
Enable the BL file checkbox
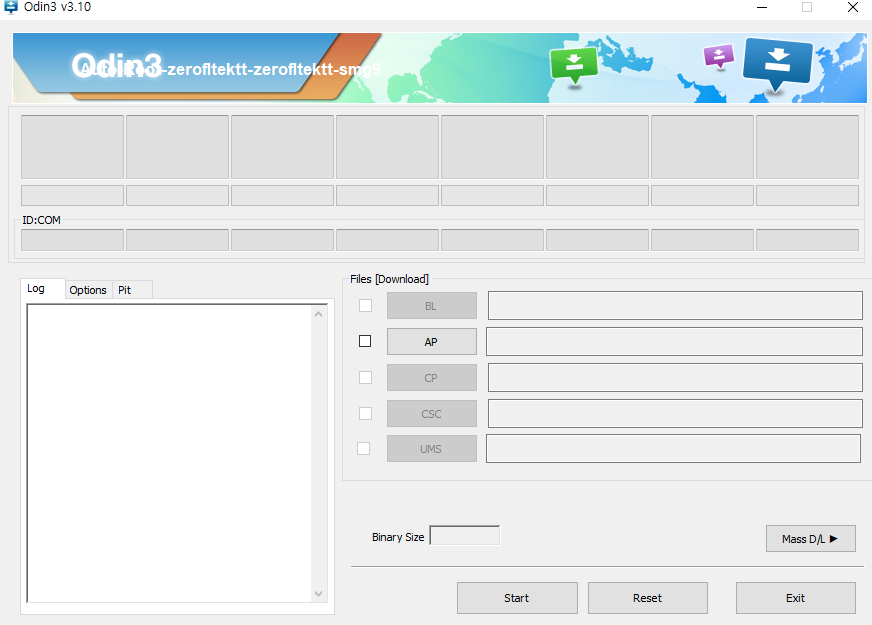(365, 305)
